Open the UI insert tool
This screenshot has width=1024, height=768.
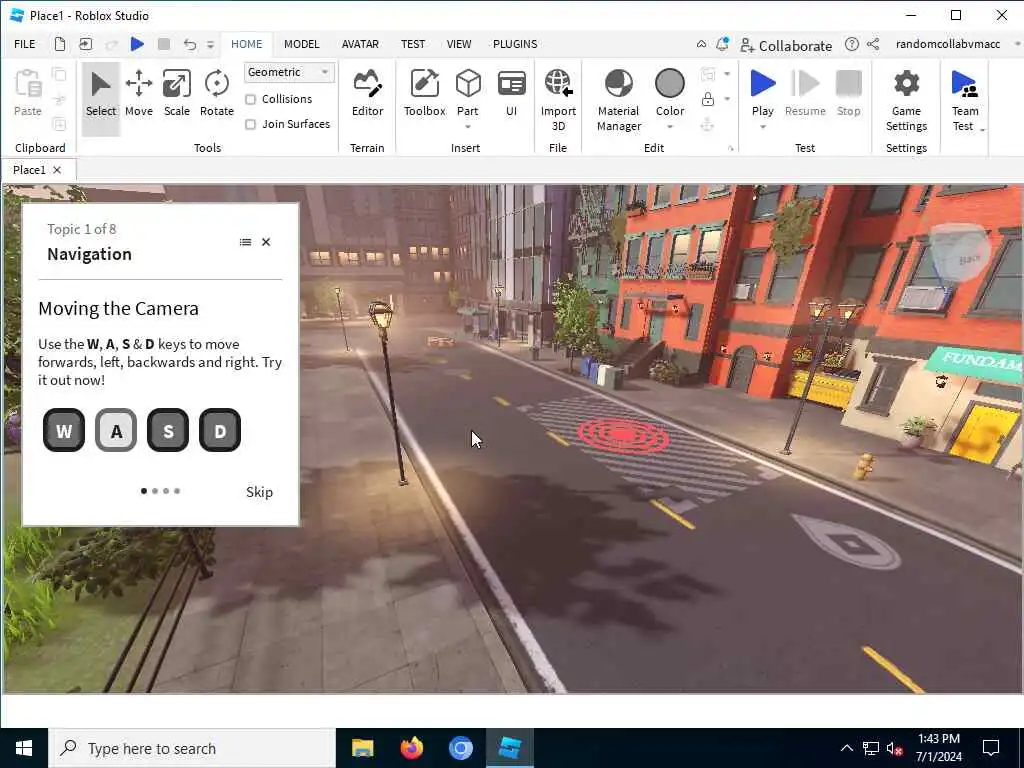coord(511,93)
